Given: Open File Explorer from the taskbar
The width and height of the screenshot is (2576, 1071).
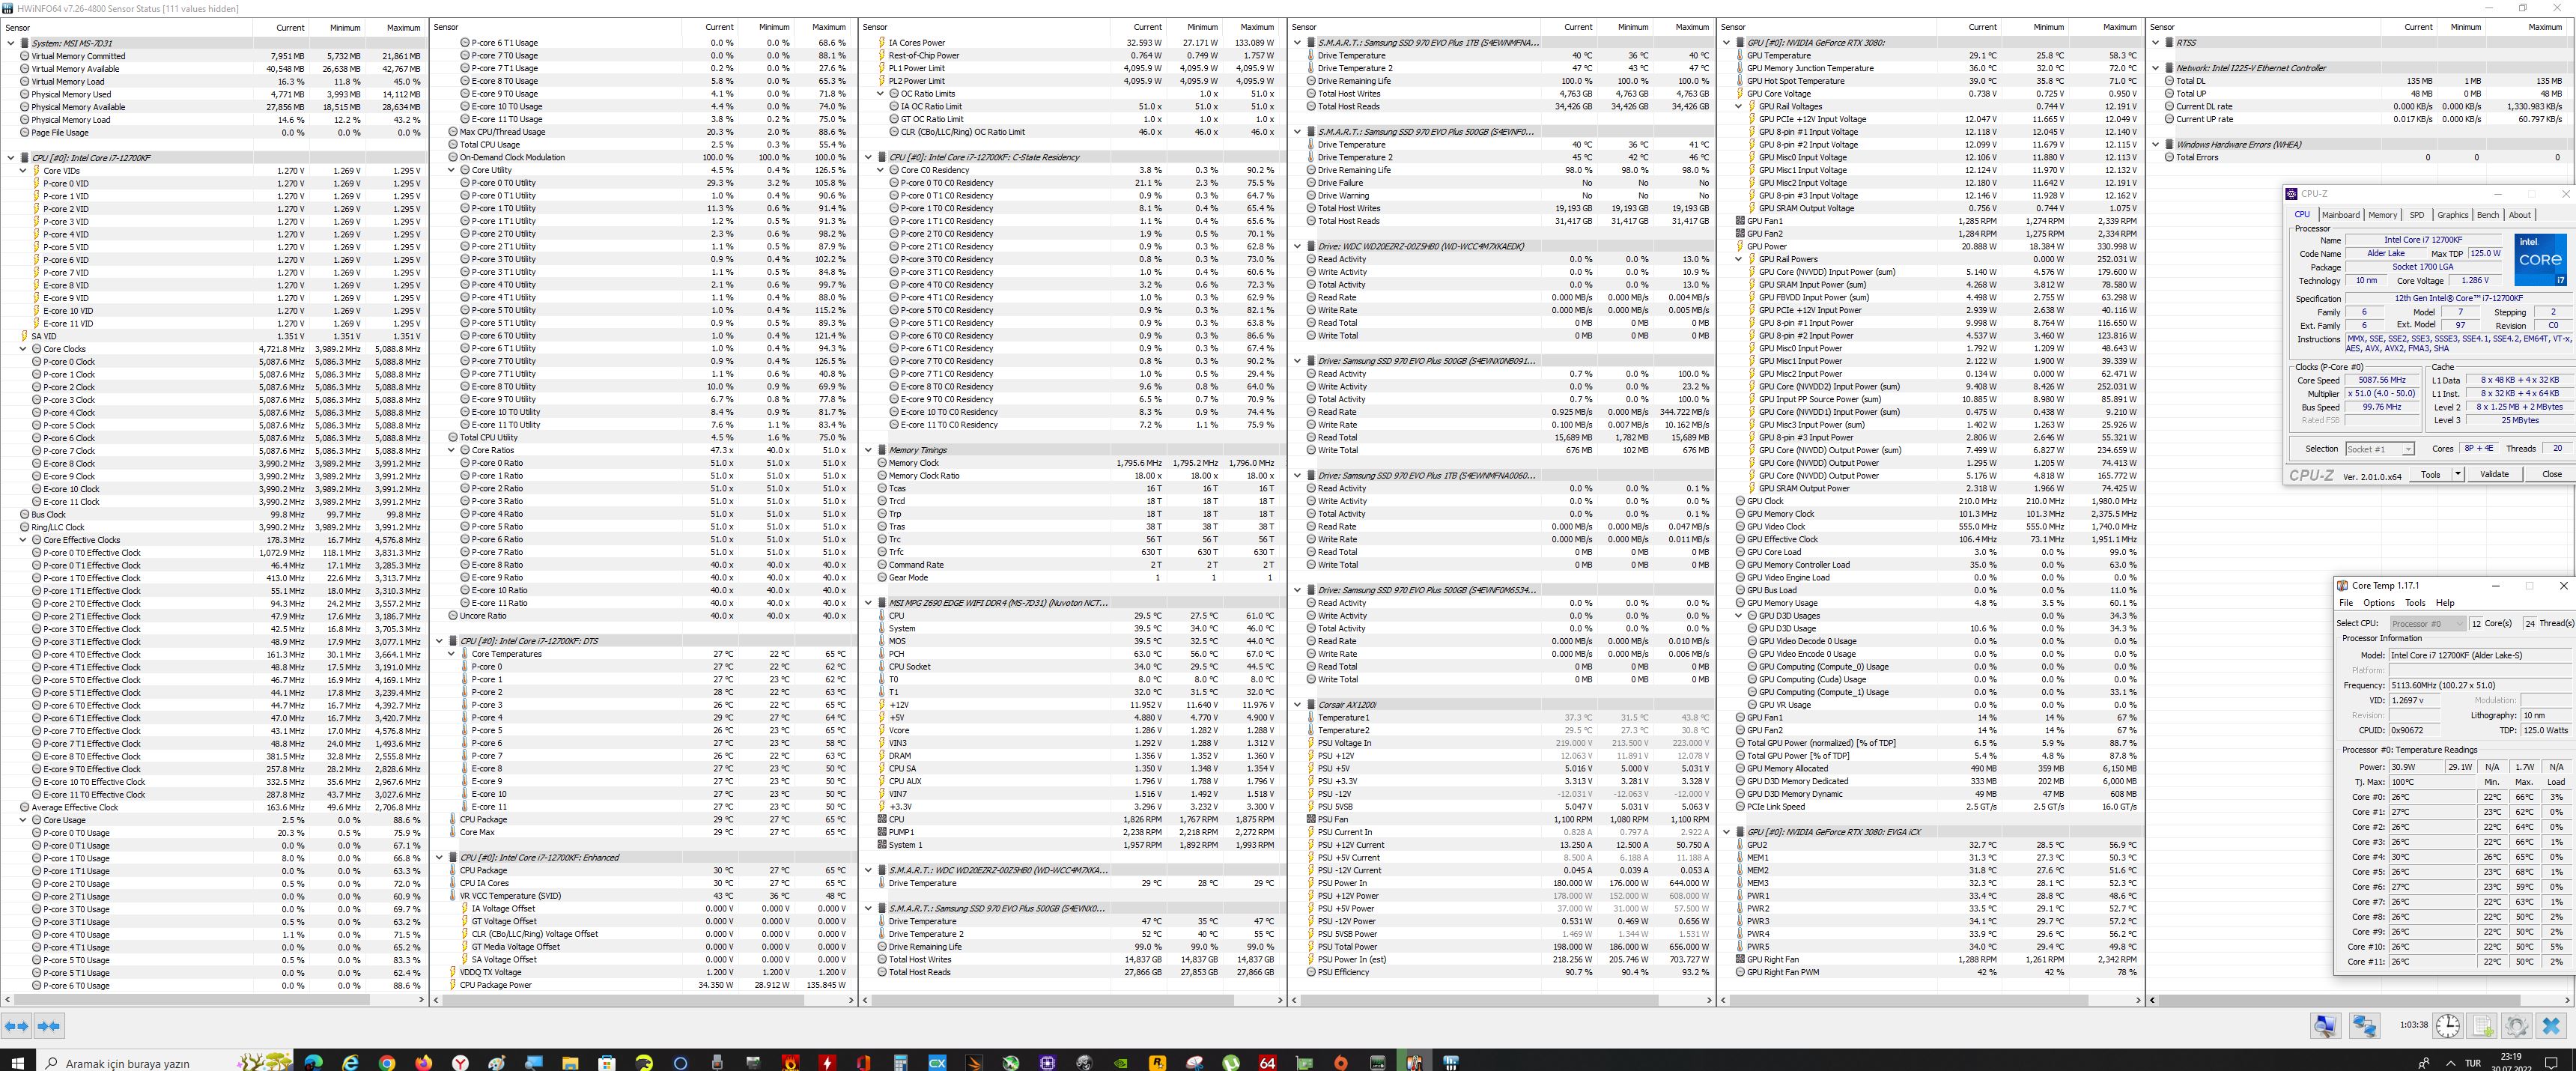Looking at the screenshot, I should (570, 1063).
